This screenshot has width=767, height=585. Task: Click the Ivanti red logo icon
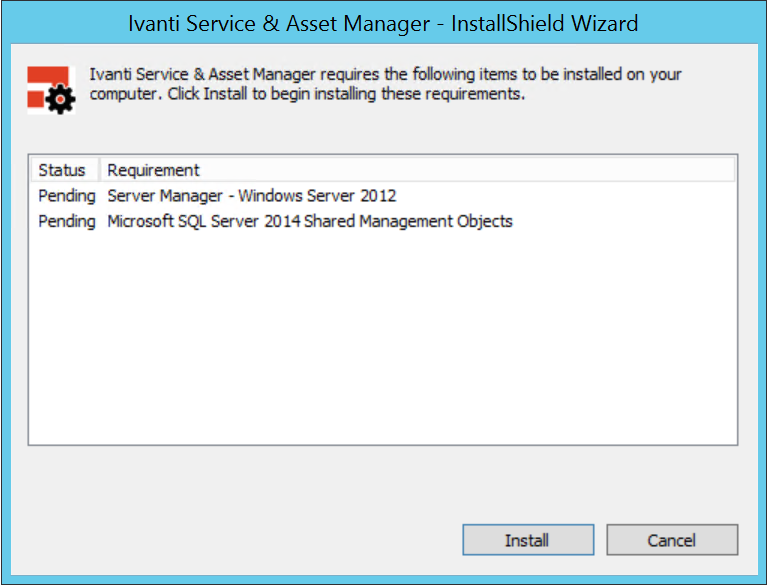pyautogui.click(x=51, y=90)
